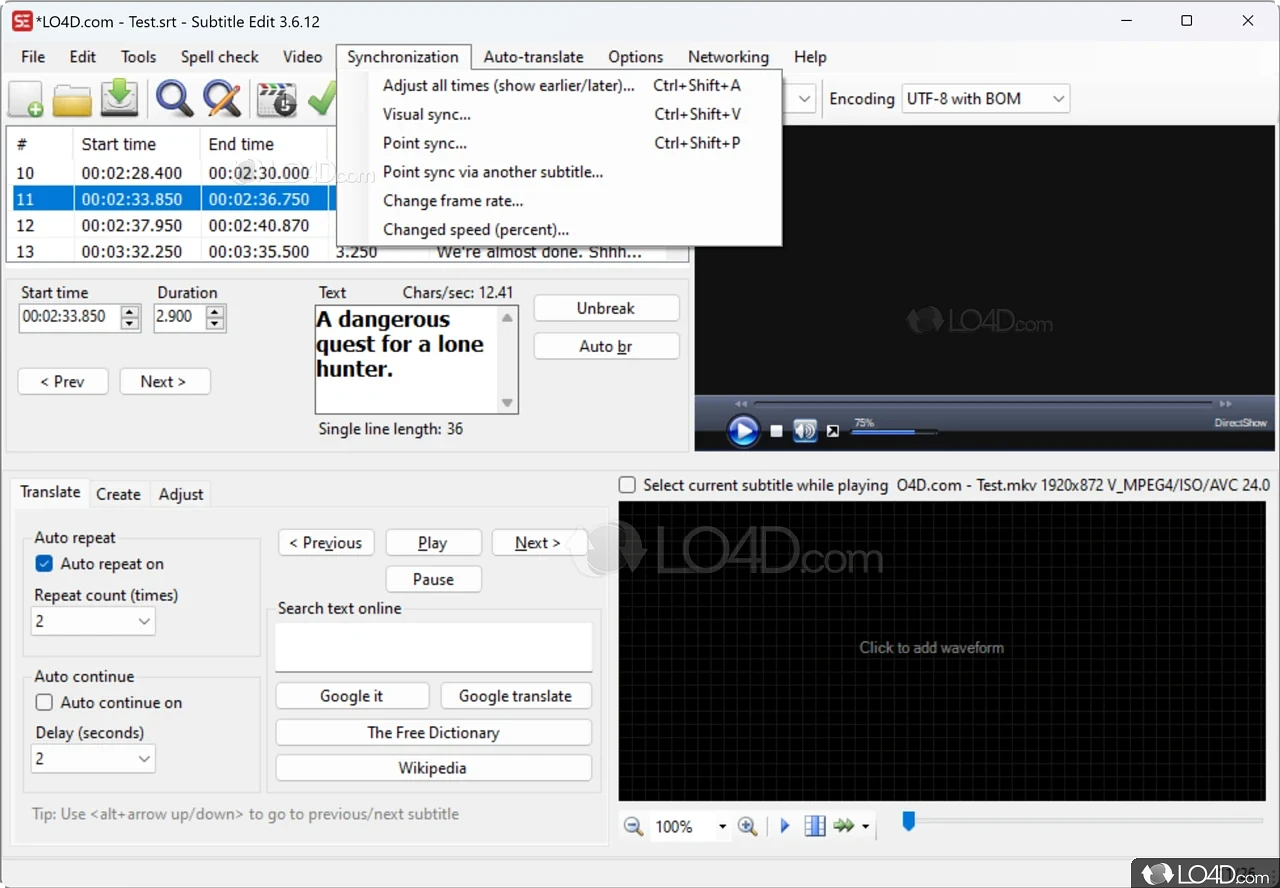This screenshot has width=1280, height=888.
Task: Click the Unbreak button
Action: 606,308
